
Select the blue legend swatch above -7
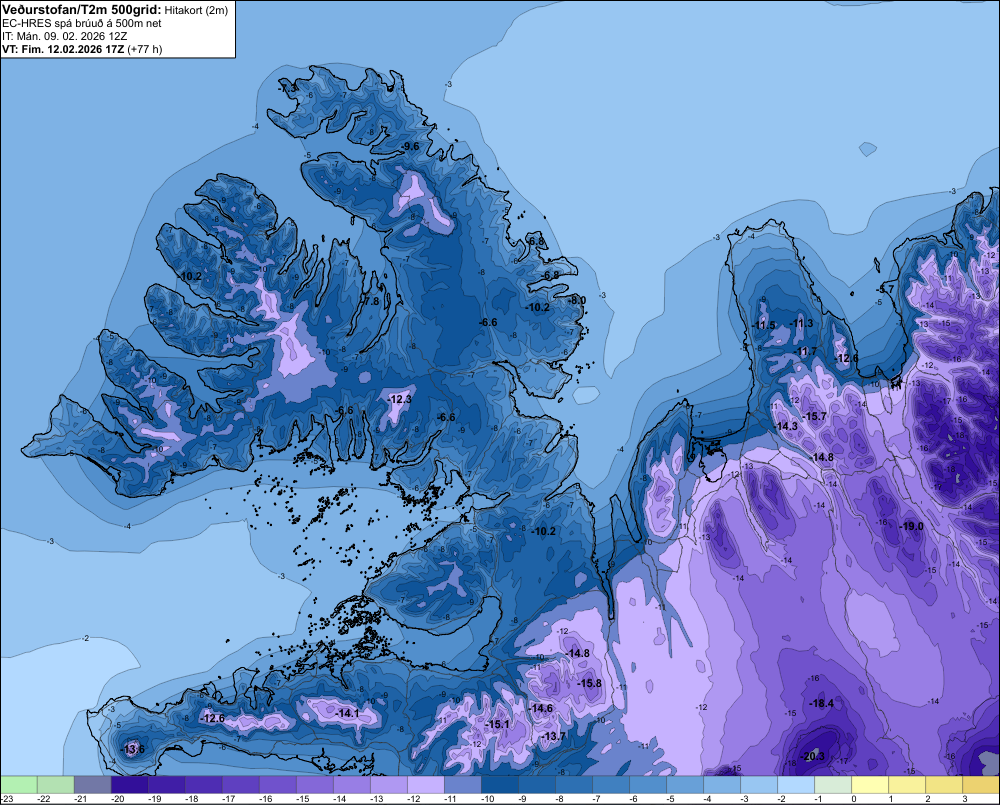611,784
